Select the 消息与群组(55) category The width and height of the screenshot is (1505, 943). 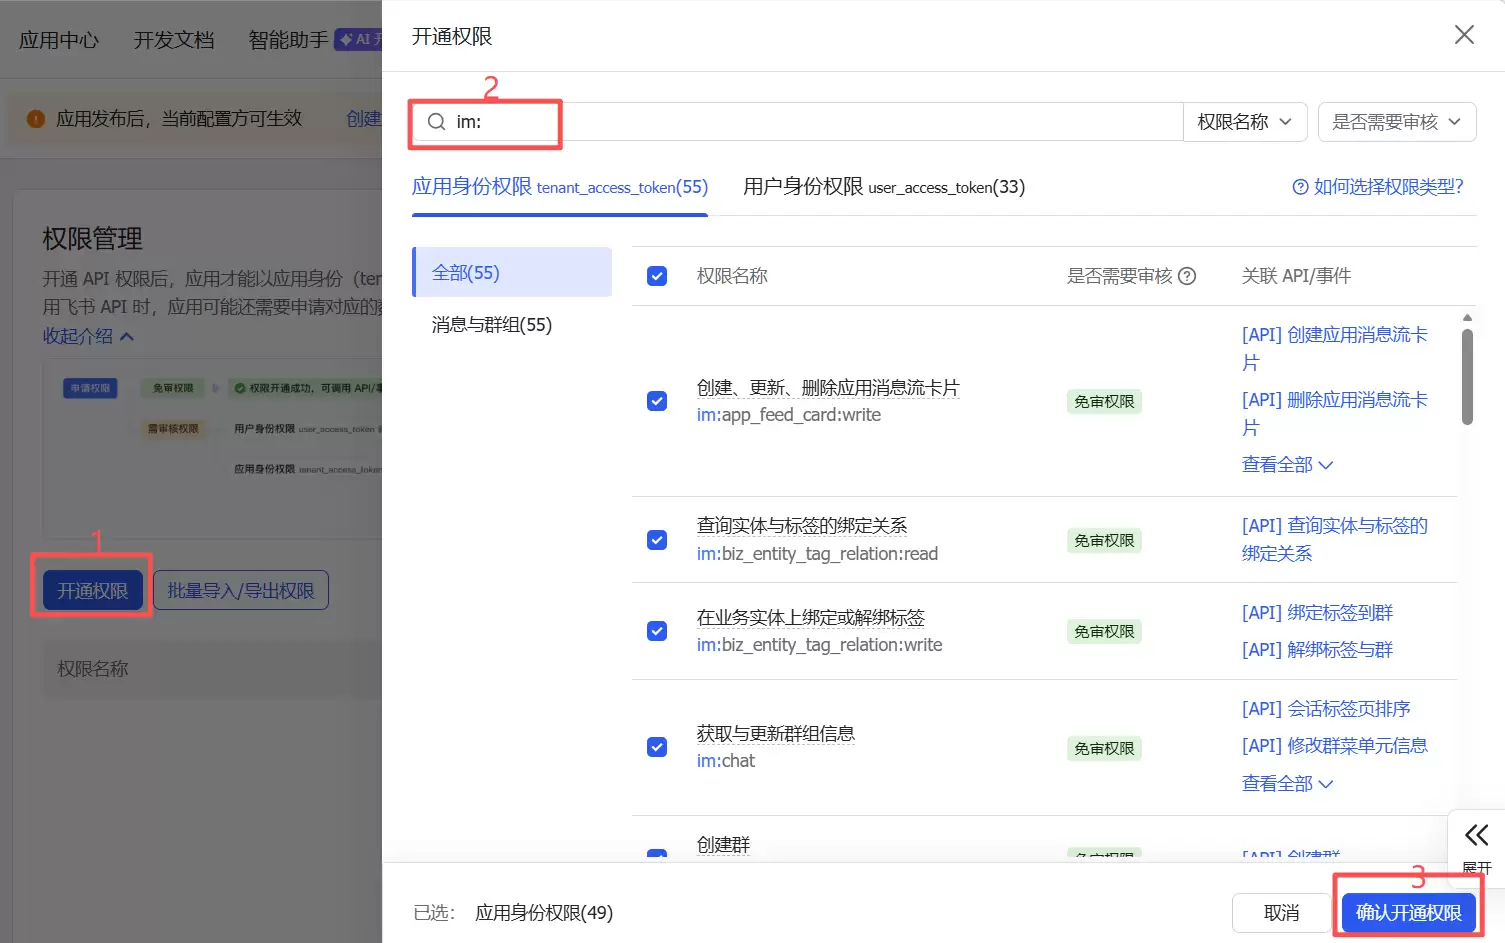(489, 324)
